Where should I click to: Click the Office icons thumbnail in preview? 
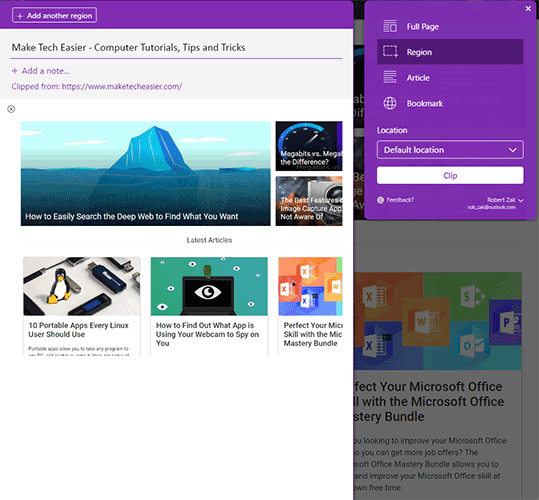coord(310,286)
